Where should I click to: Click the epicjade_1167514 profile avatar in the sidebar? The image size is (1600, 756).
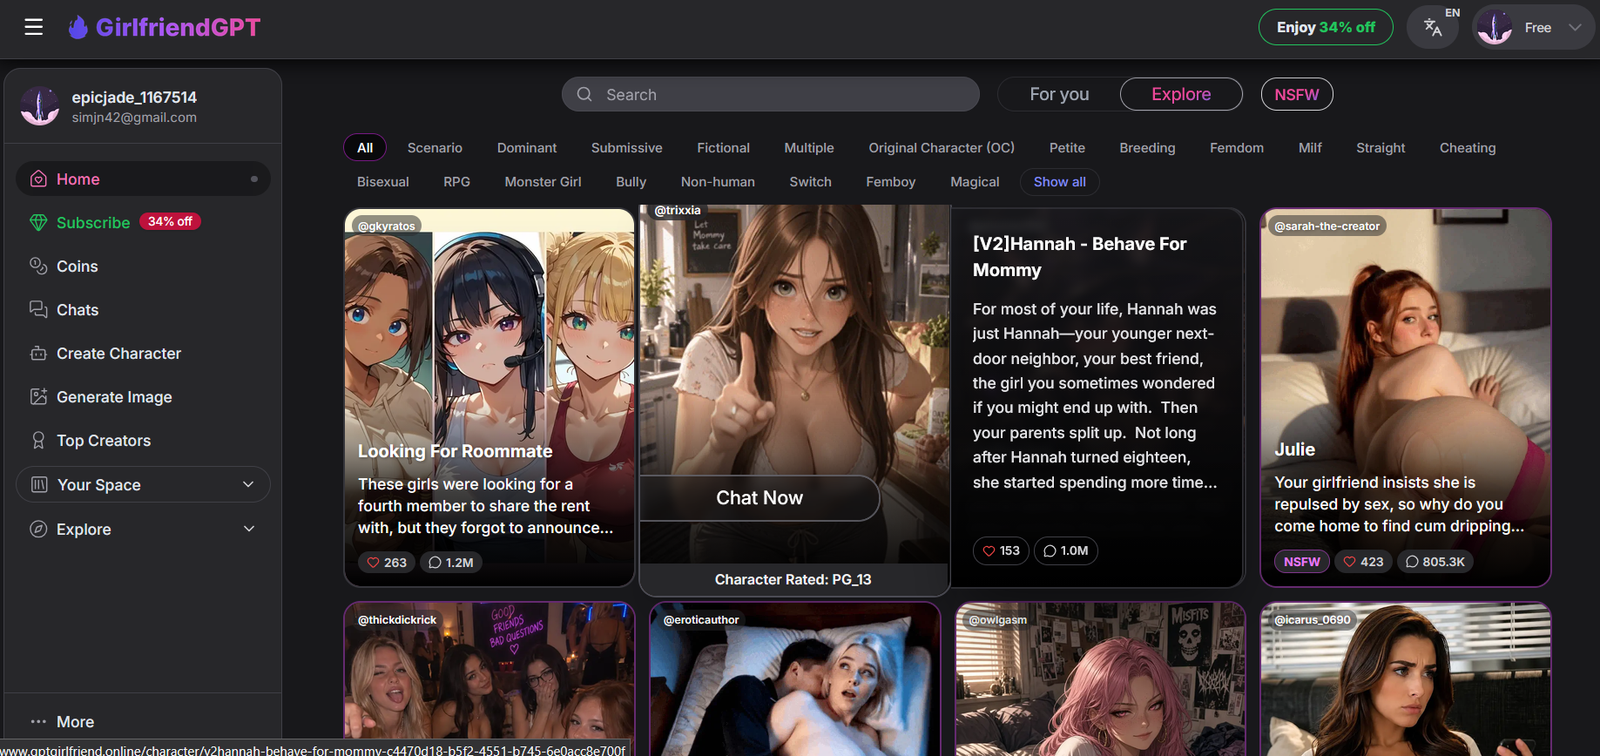(x=40, y=107)
